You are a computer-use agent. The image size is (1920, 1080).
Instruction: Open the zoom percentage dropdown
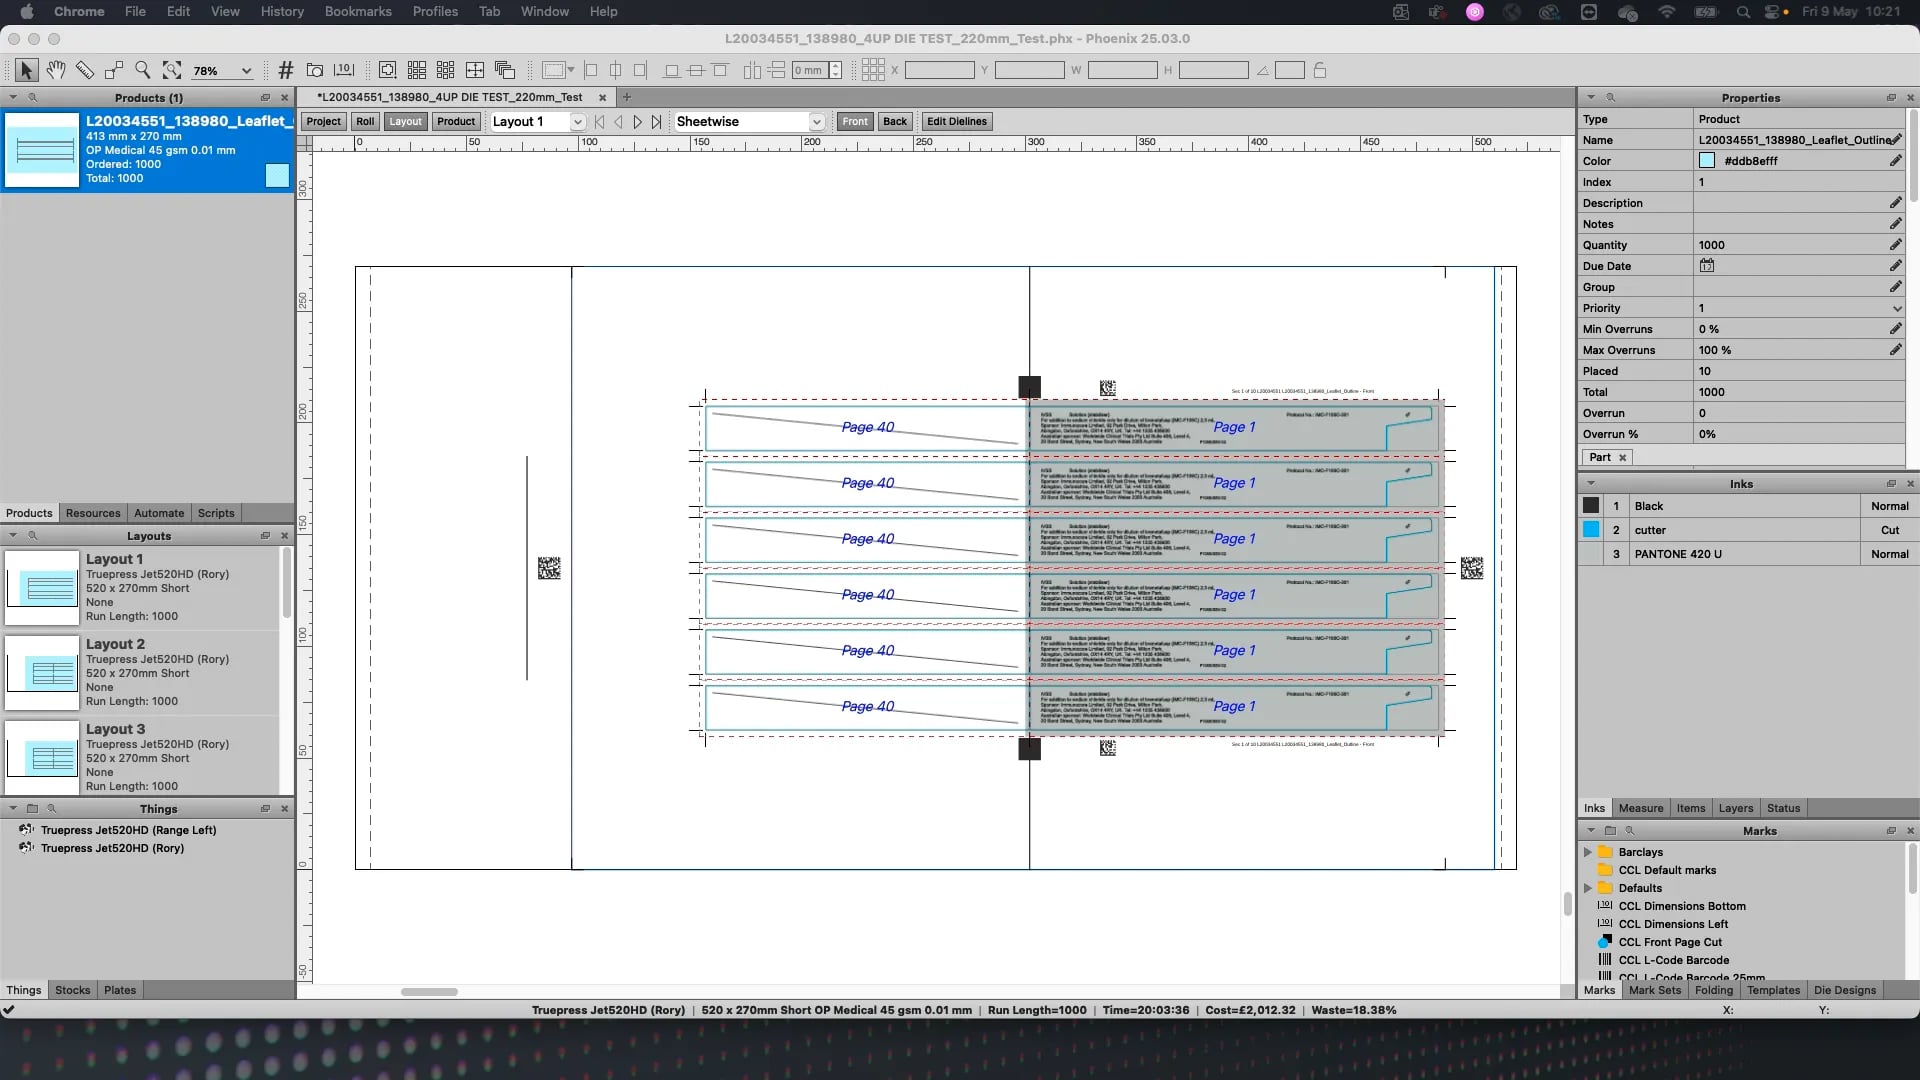[x=246, y=71]
